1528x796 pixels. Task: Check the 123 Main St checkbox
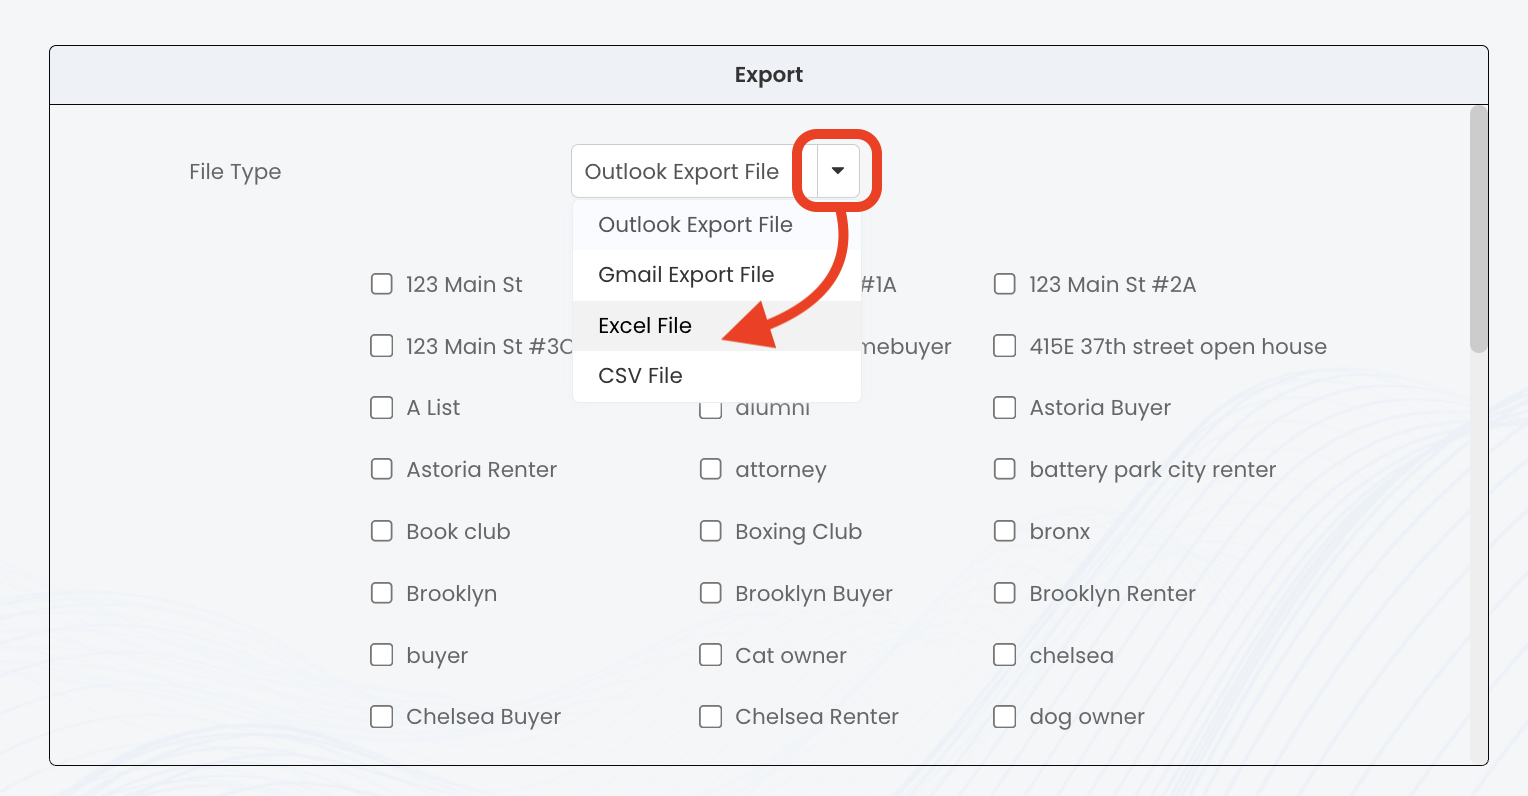click(382, 285)
